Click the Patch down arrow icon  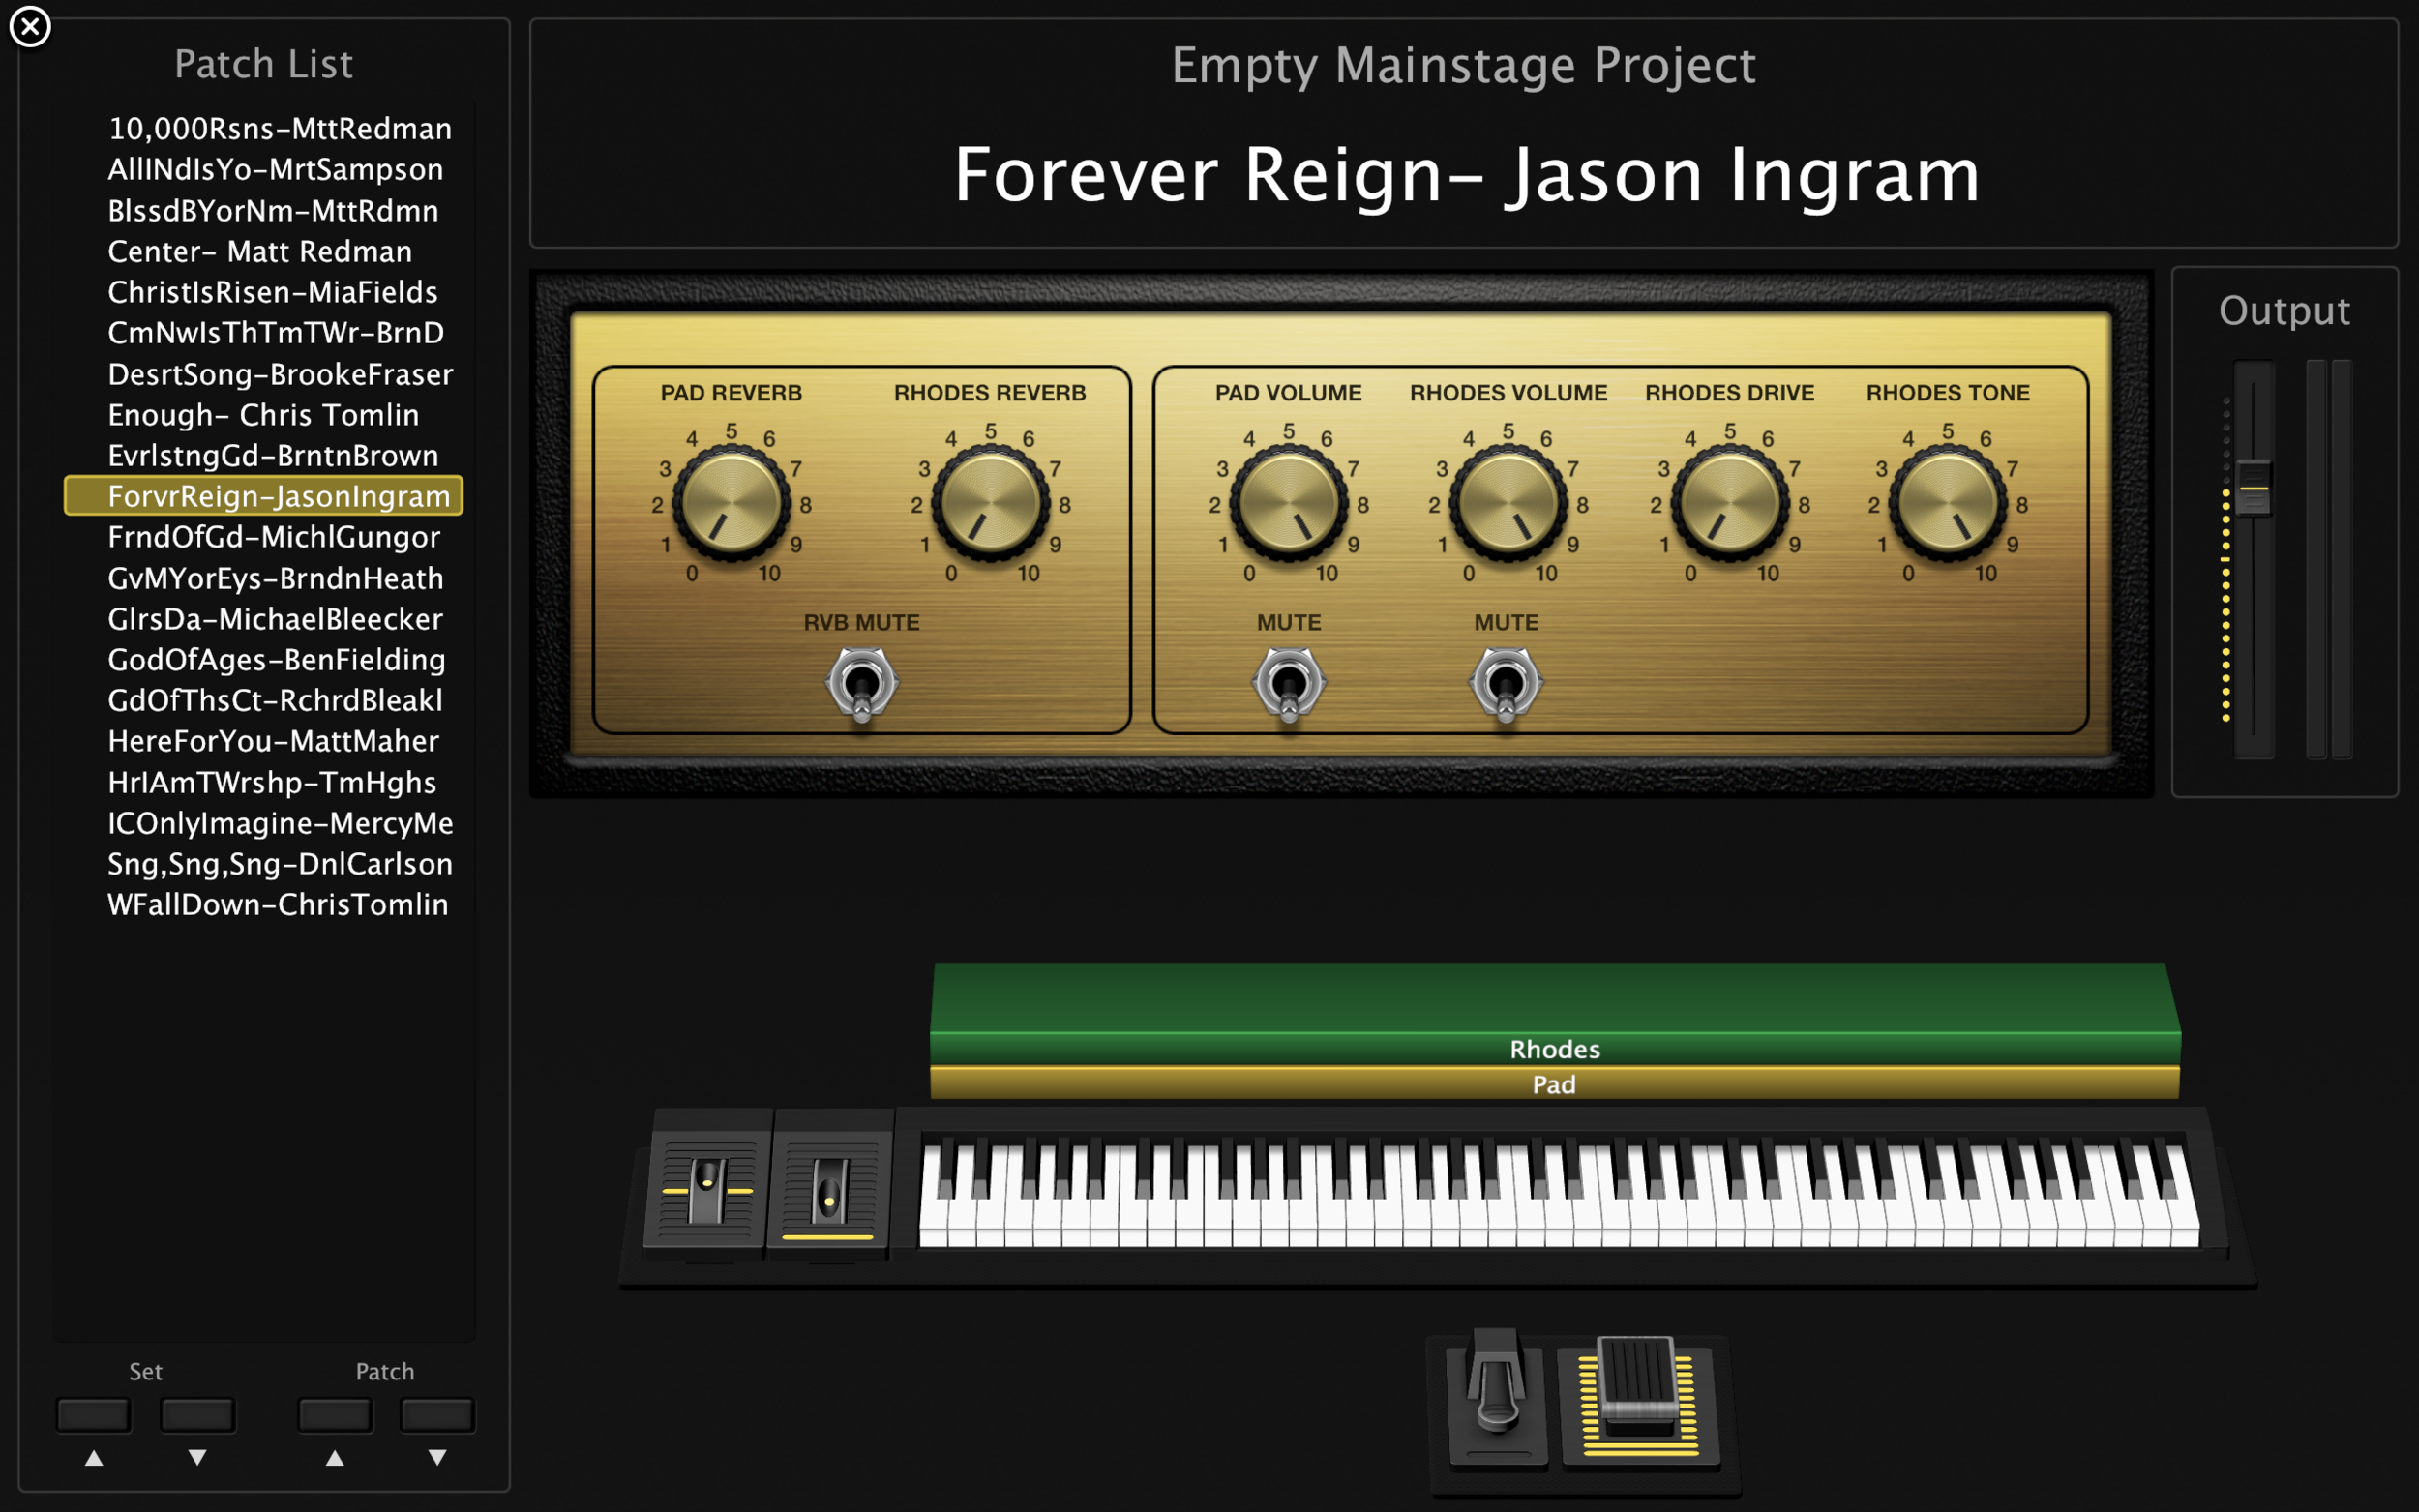click(437, 1458)
